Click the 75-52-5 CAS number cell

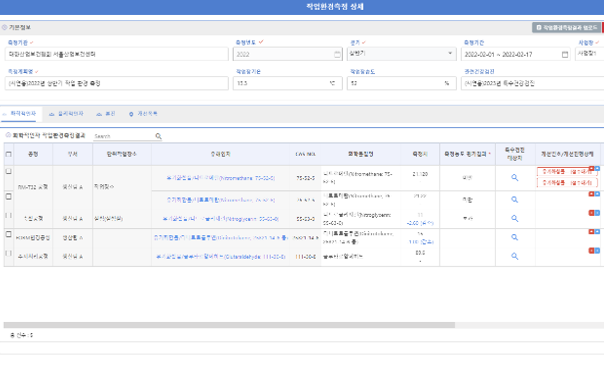click(x=305, y=178)
